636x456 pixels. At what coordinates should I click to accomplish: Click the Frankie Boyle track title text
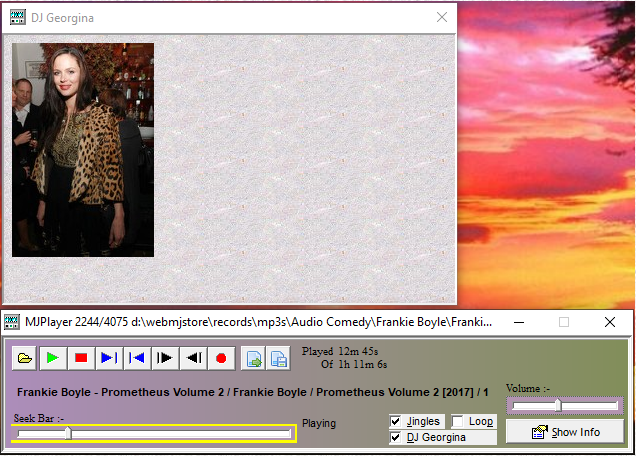(252, 392)
